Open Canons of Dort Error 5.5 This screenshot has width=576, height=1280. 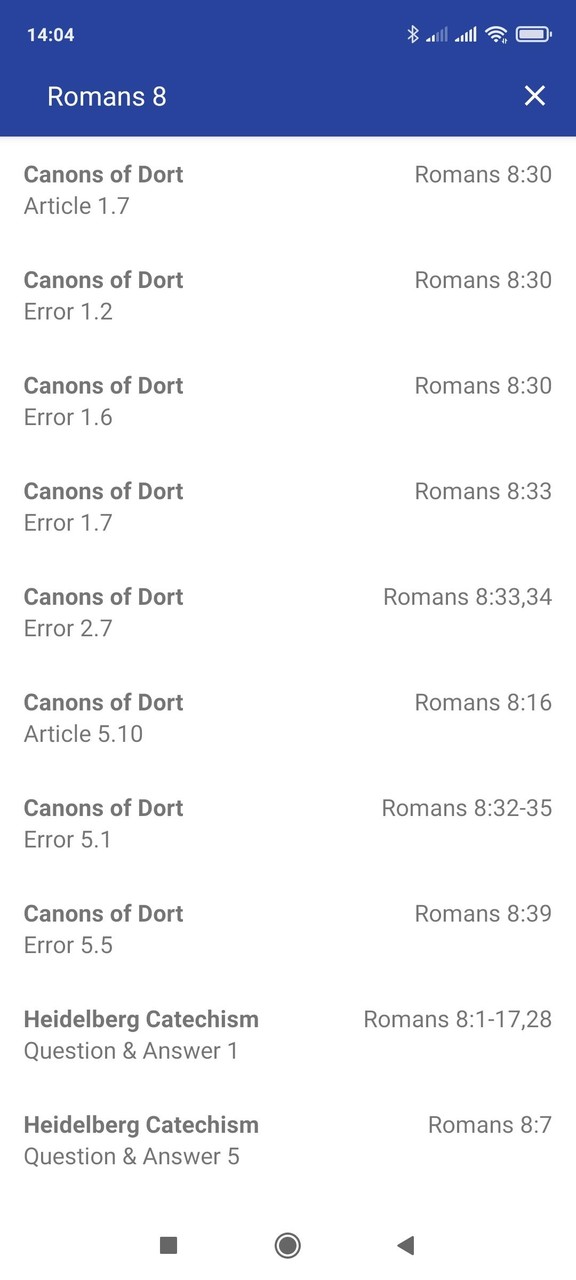coord(288,929)
